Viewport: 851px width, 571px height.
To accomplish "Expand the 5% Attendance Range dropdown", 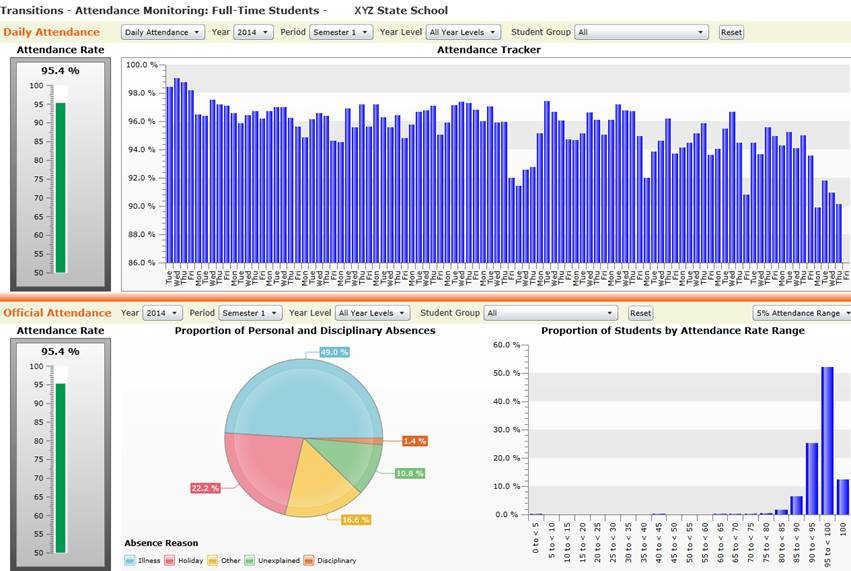I will [802, 313].
